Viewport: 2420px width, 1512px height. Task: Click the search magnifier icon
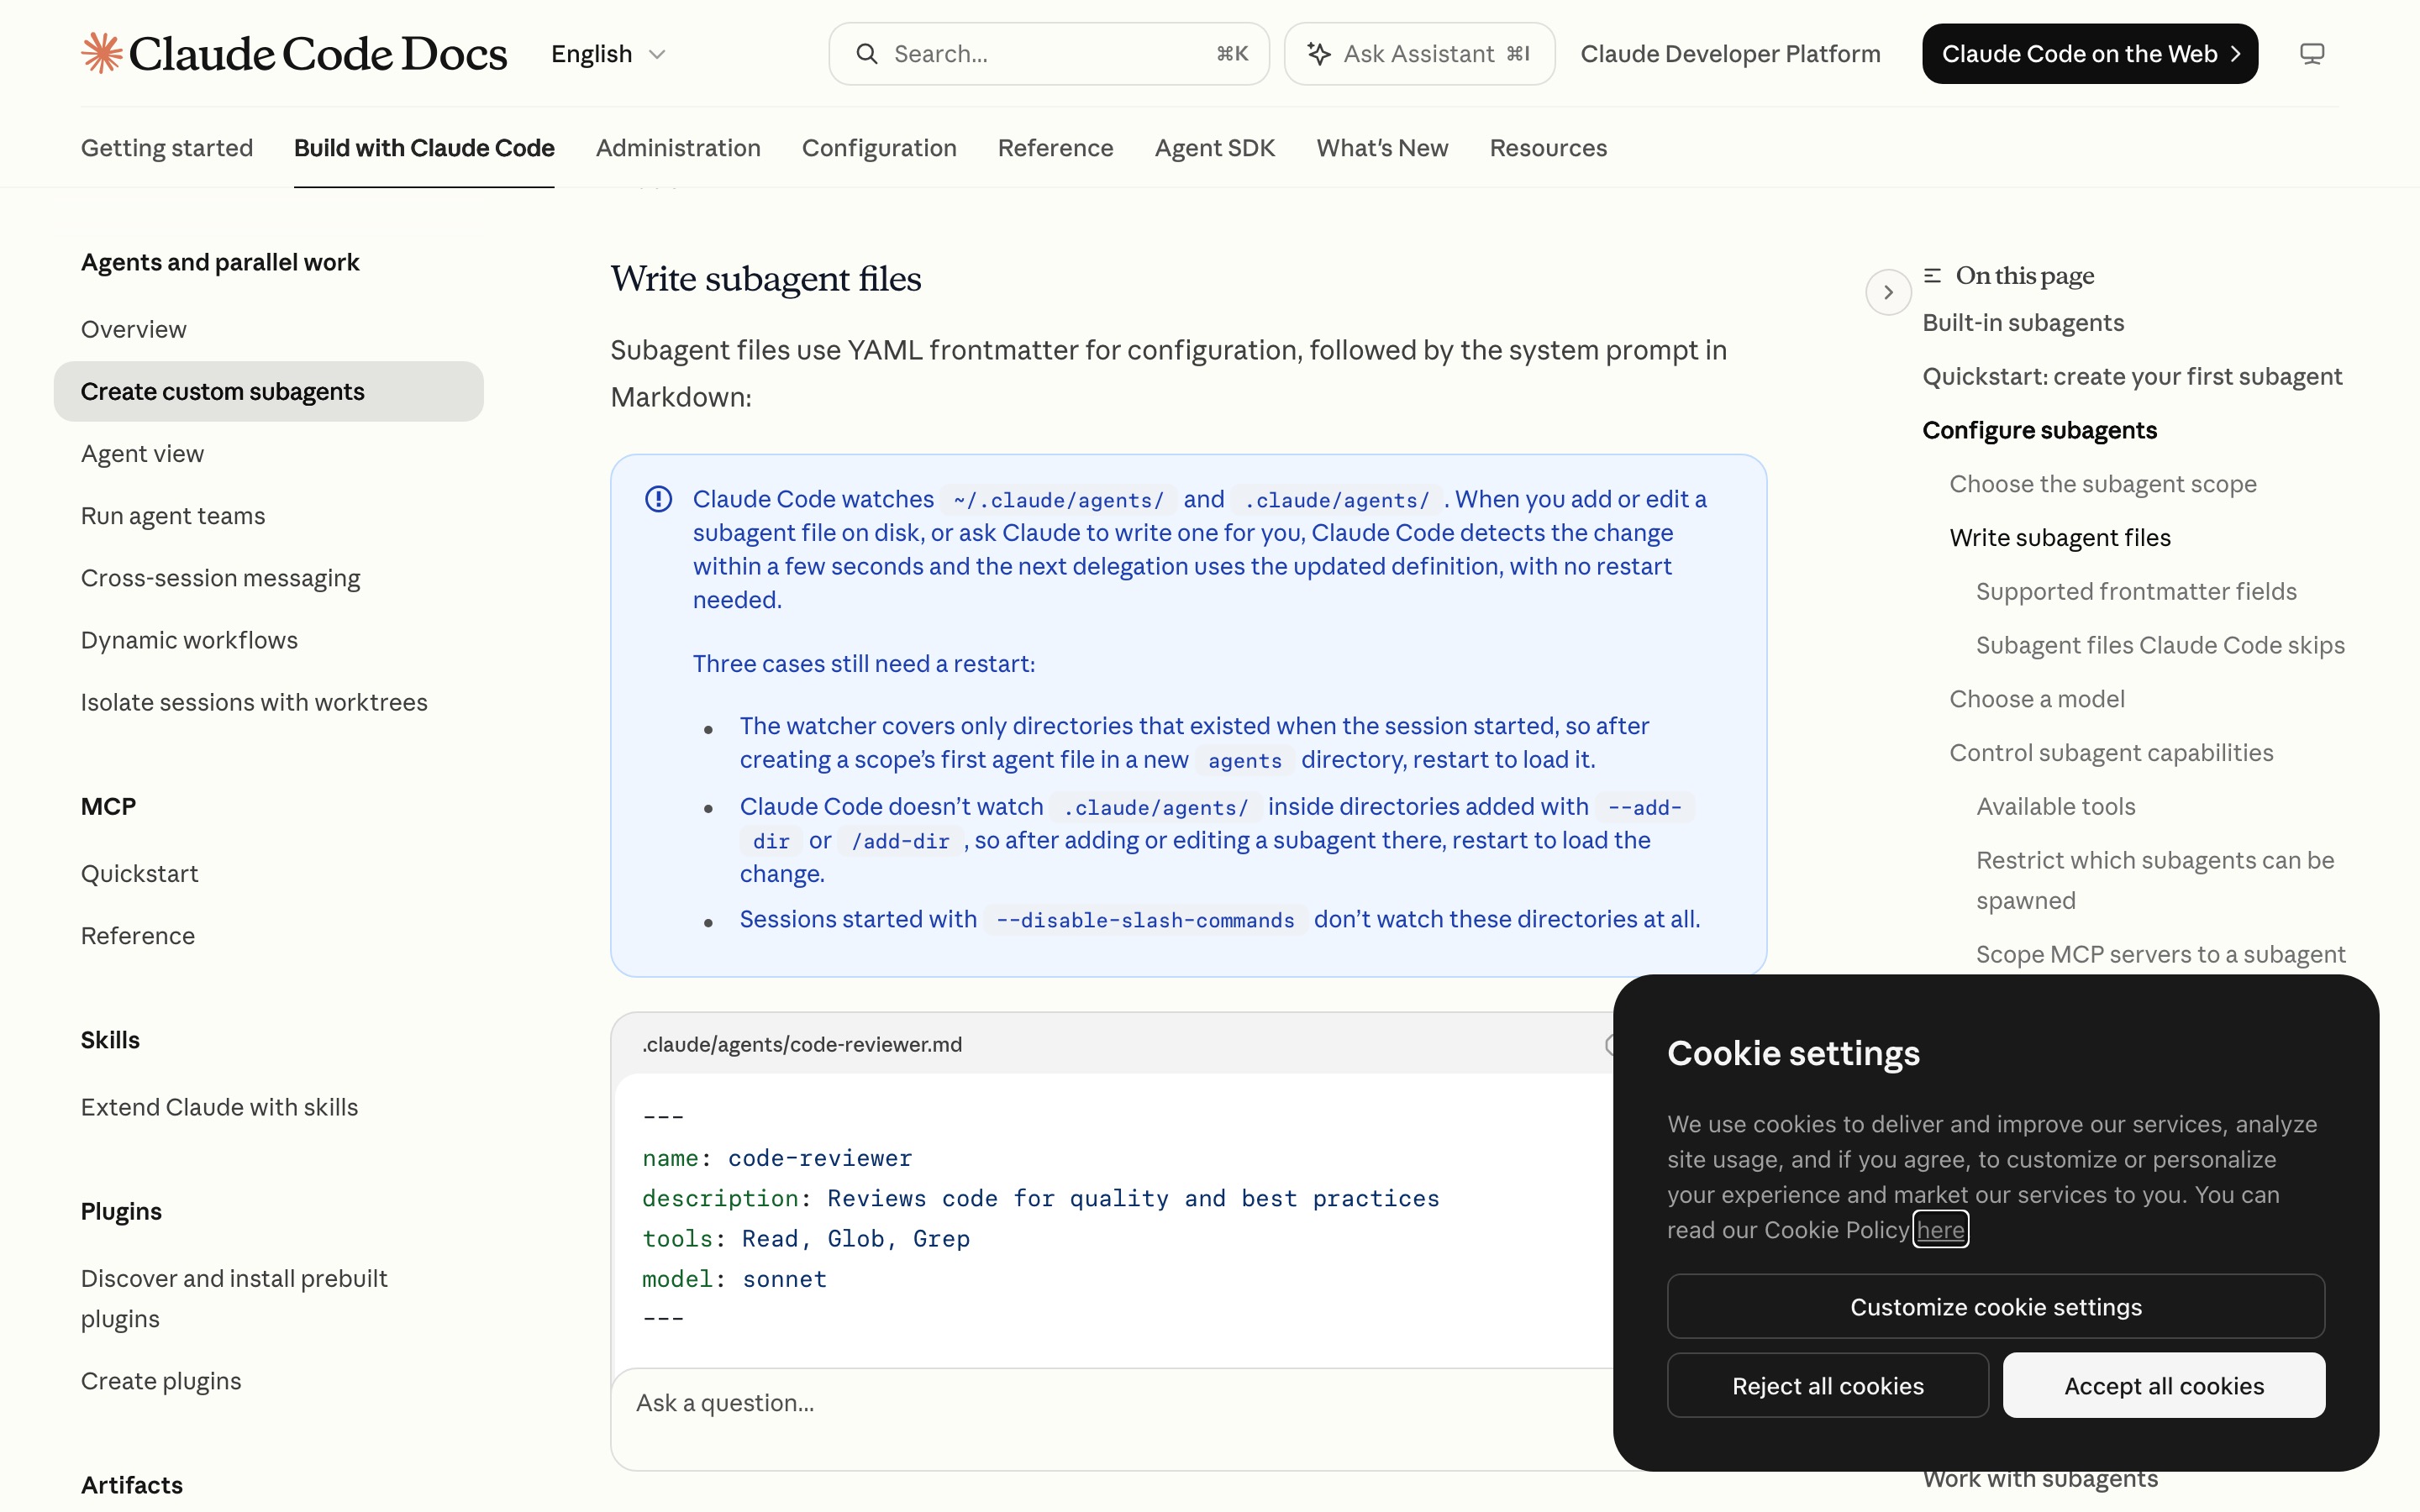867,54
